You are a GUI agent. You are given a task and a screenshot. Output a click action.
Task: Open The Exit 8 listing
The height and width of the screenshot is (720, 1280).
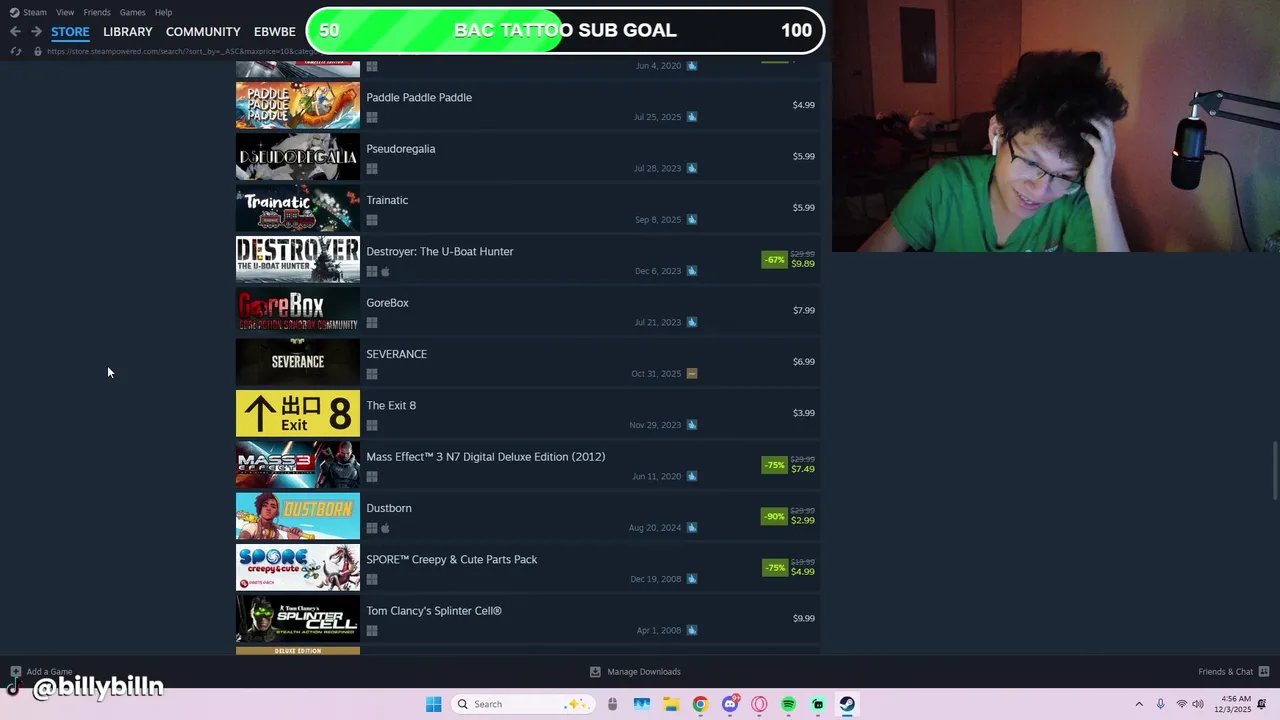point(528,413)
